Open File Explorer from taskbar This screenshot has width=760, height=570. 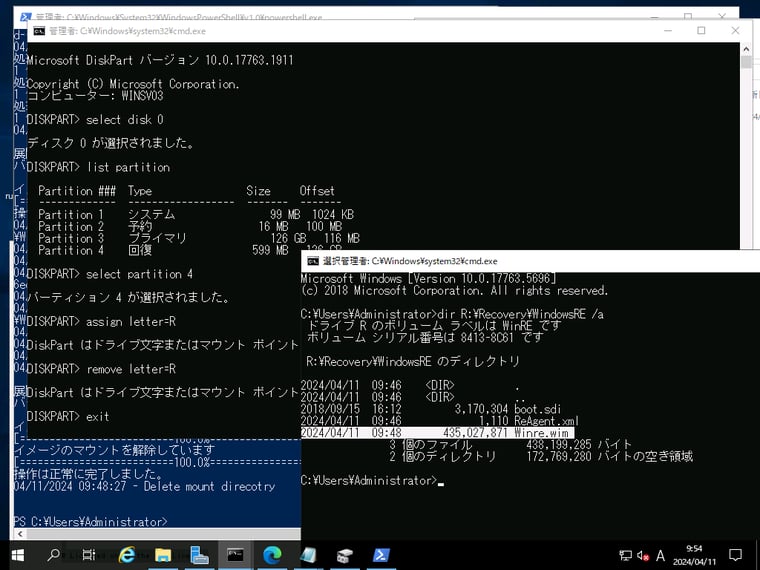[163, 554]
